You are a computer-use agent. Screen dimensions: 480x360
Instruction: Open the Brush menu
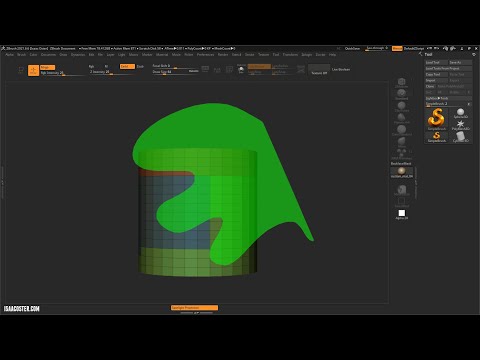click(22, 54)
